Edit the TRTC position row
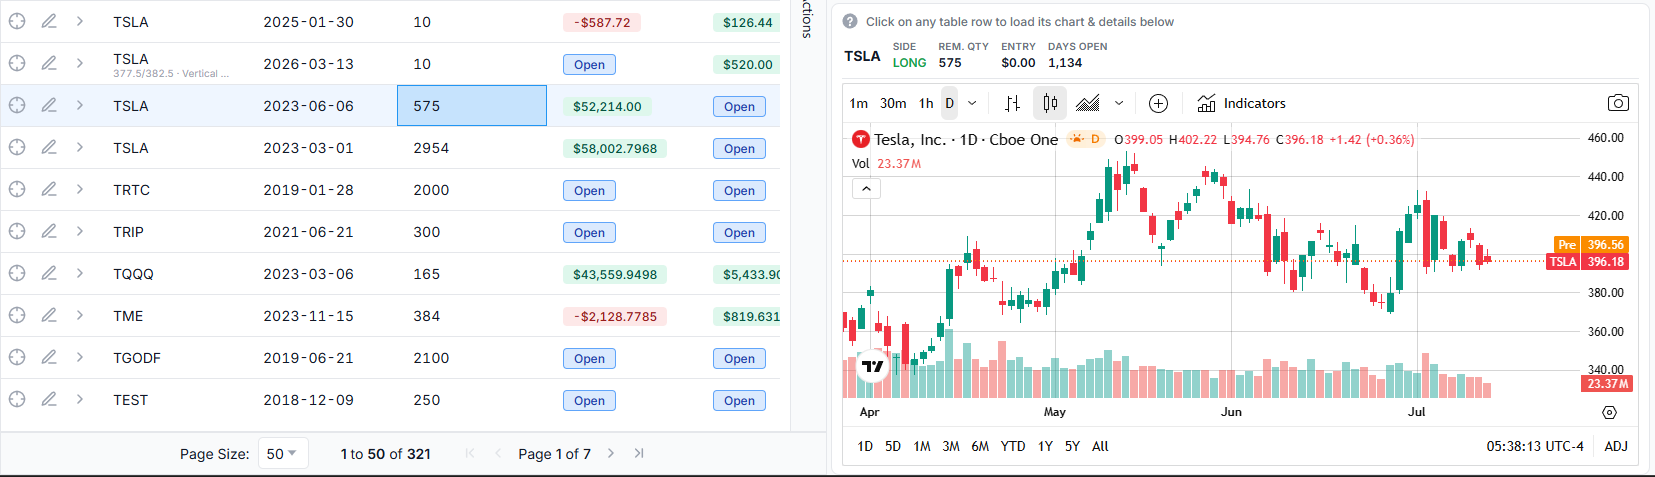 [48, 189]
